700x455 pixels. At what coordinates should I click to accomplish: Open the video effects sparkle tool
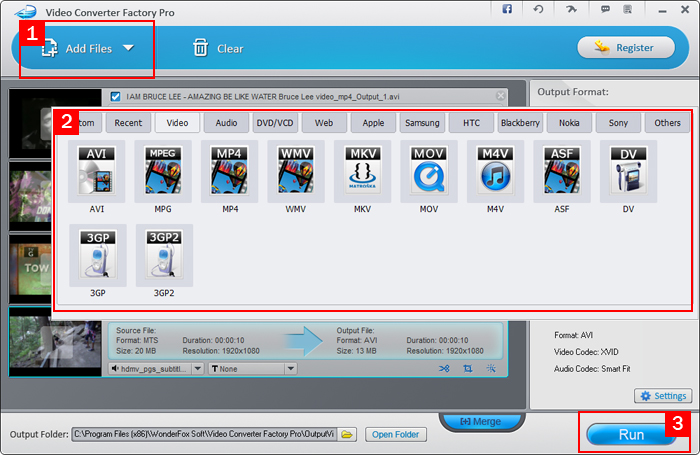[491, 368]
